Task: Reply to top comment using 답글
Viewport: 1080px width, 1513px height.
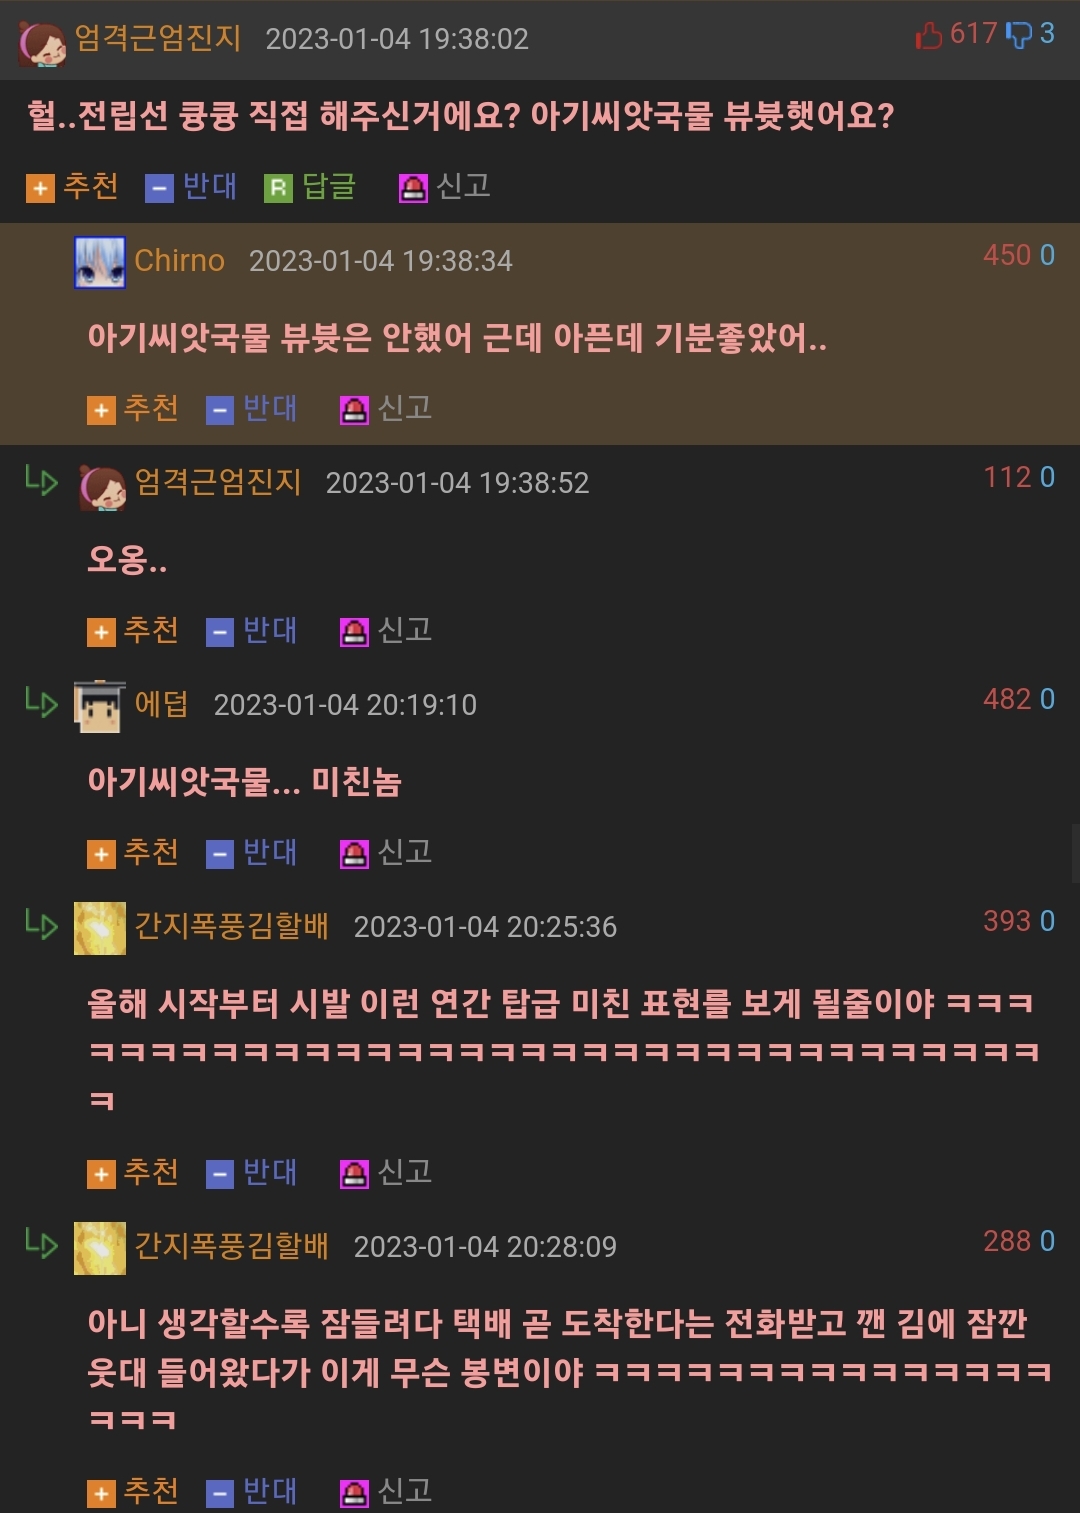Action: (310, 186)
